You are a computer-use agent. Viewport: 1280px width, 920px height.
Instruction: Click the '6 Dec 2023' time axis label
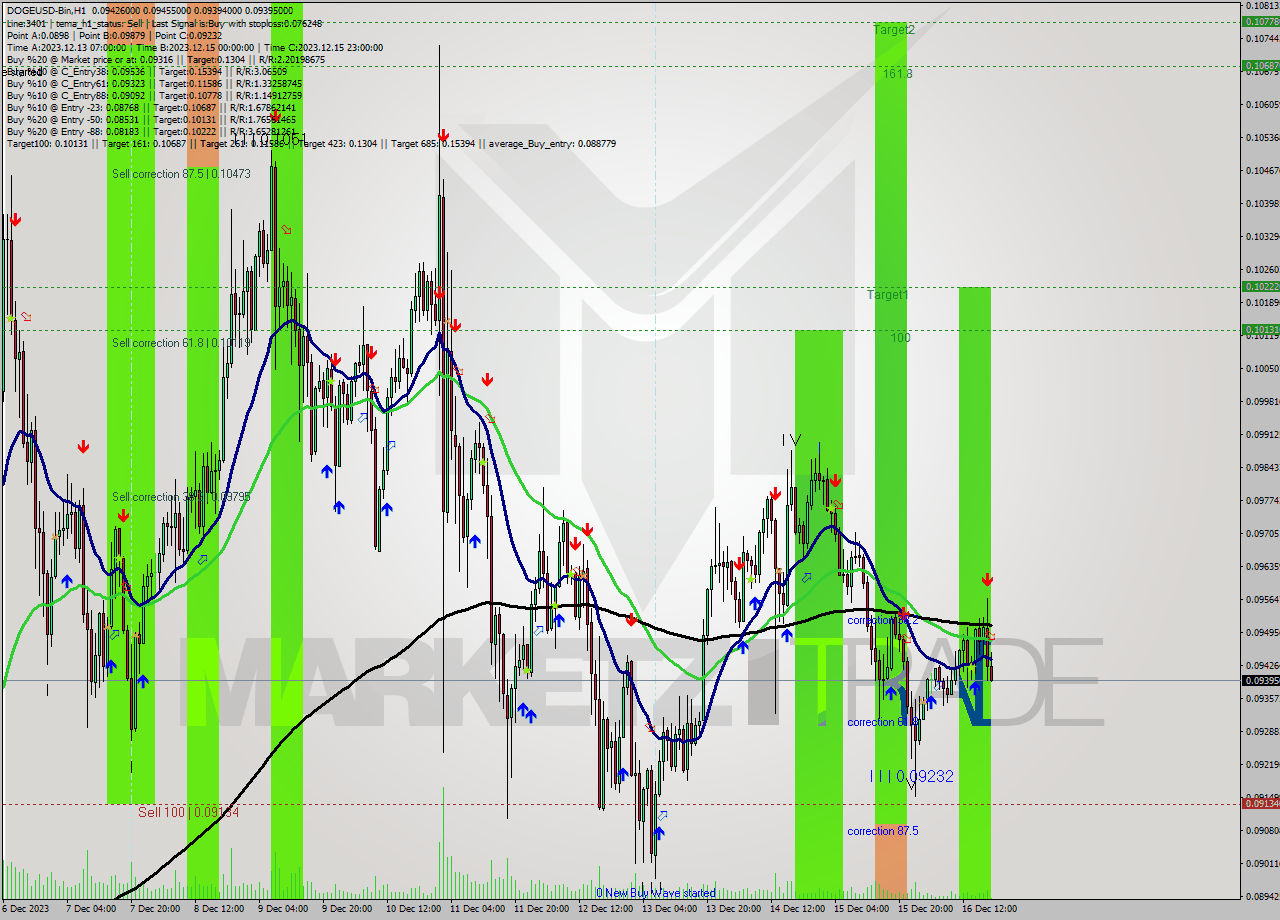point(26,909)
